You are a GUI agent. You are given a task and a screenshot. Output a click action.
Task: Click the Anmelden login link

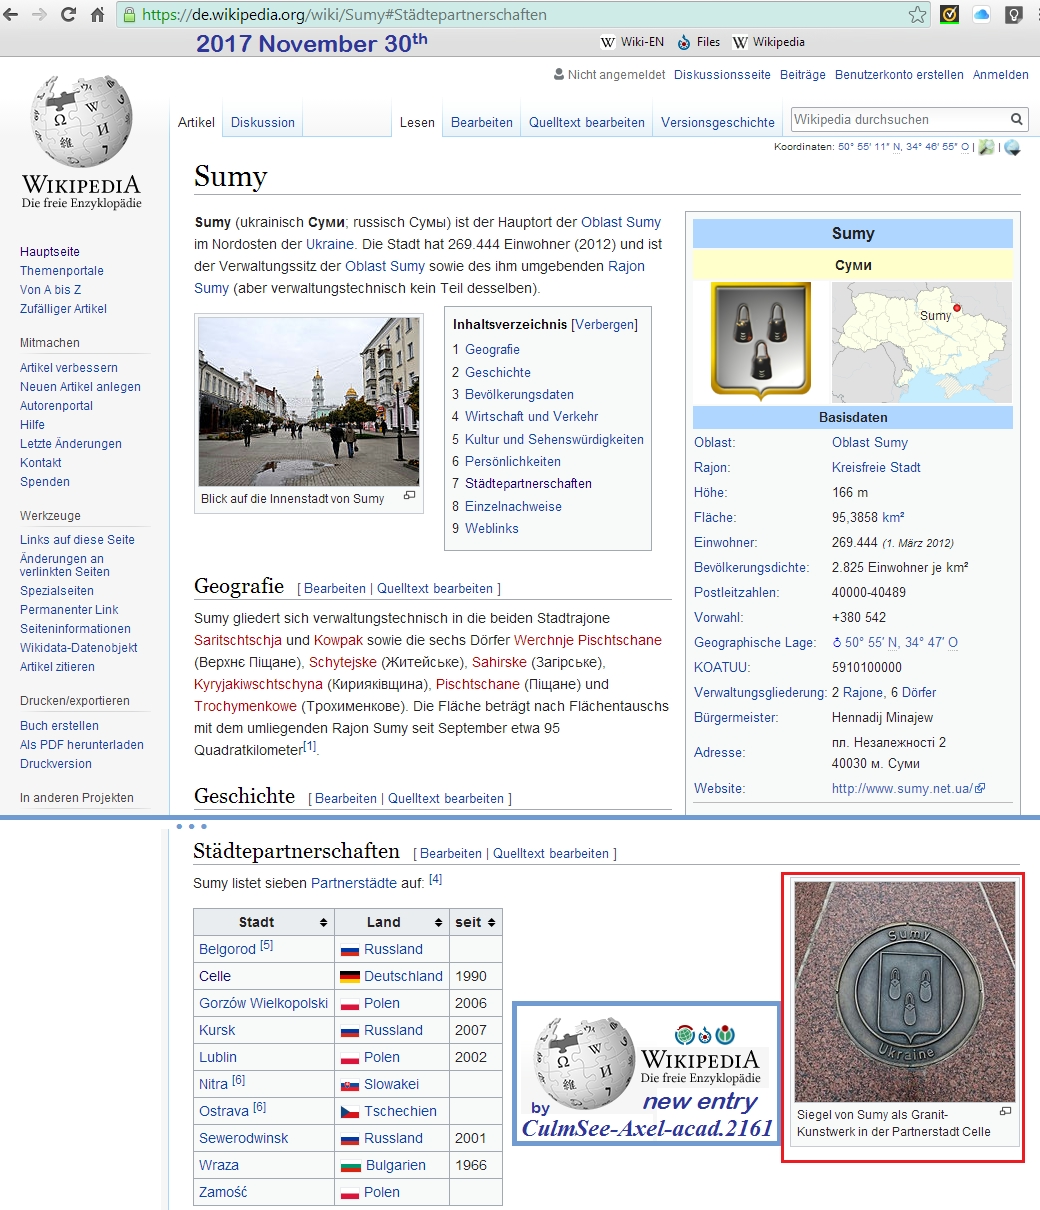(1000, 75)
